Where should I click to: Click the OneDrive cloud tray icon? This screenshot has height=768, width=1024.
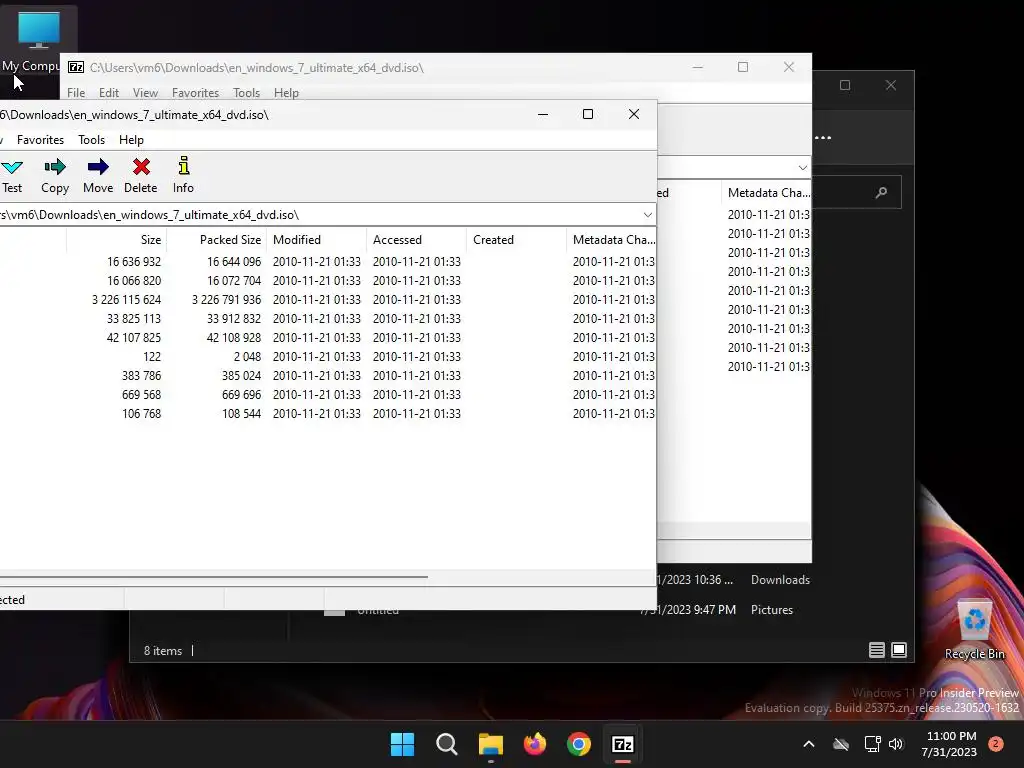point(841,744)
